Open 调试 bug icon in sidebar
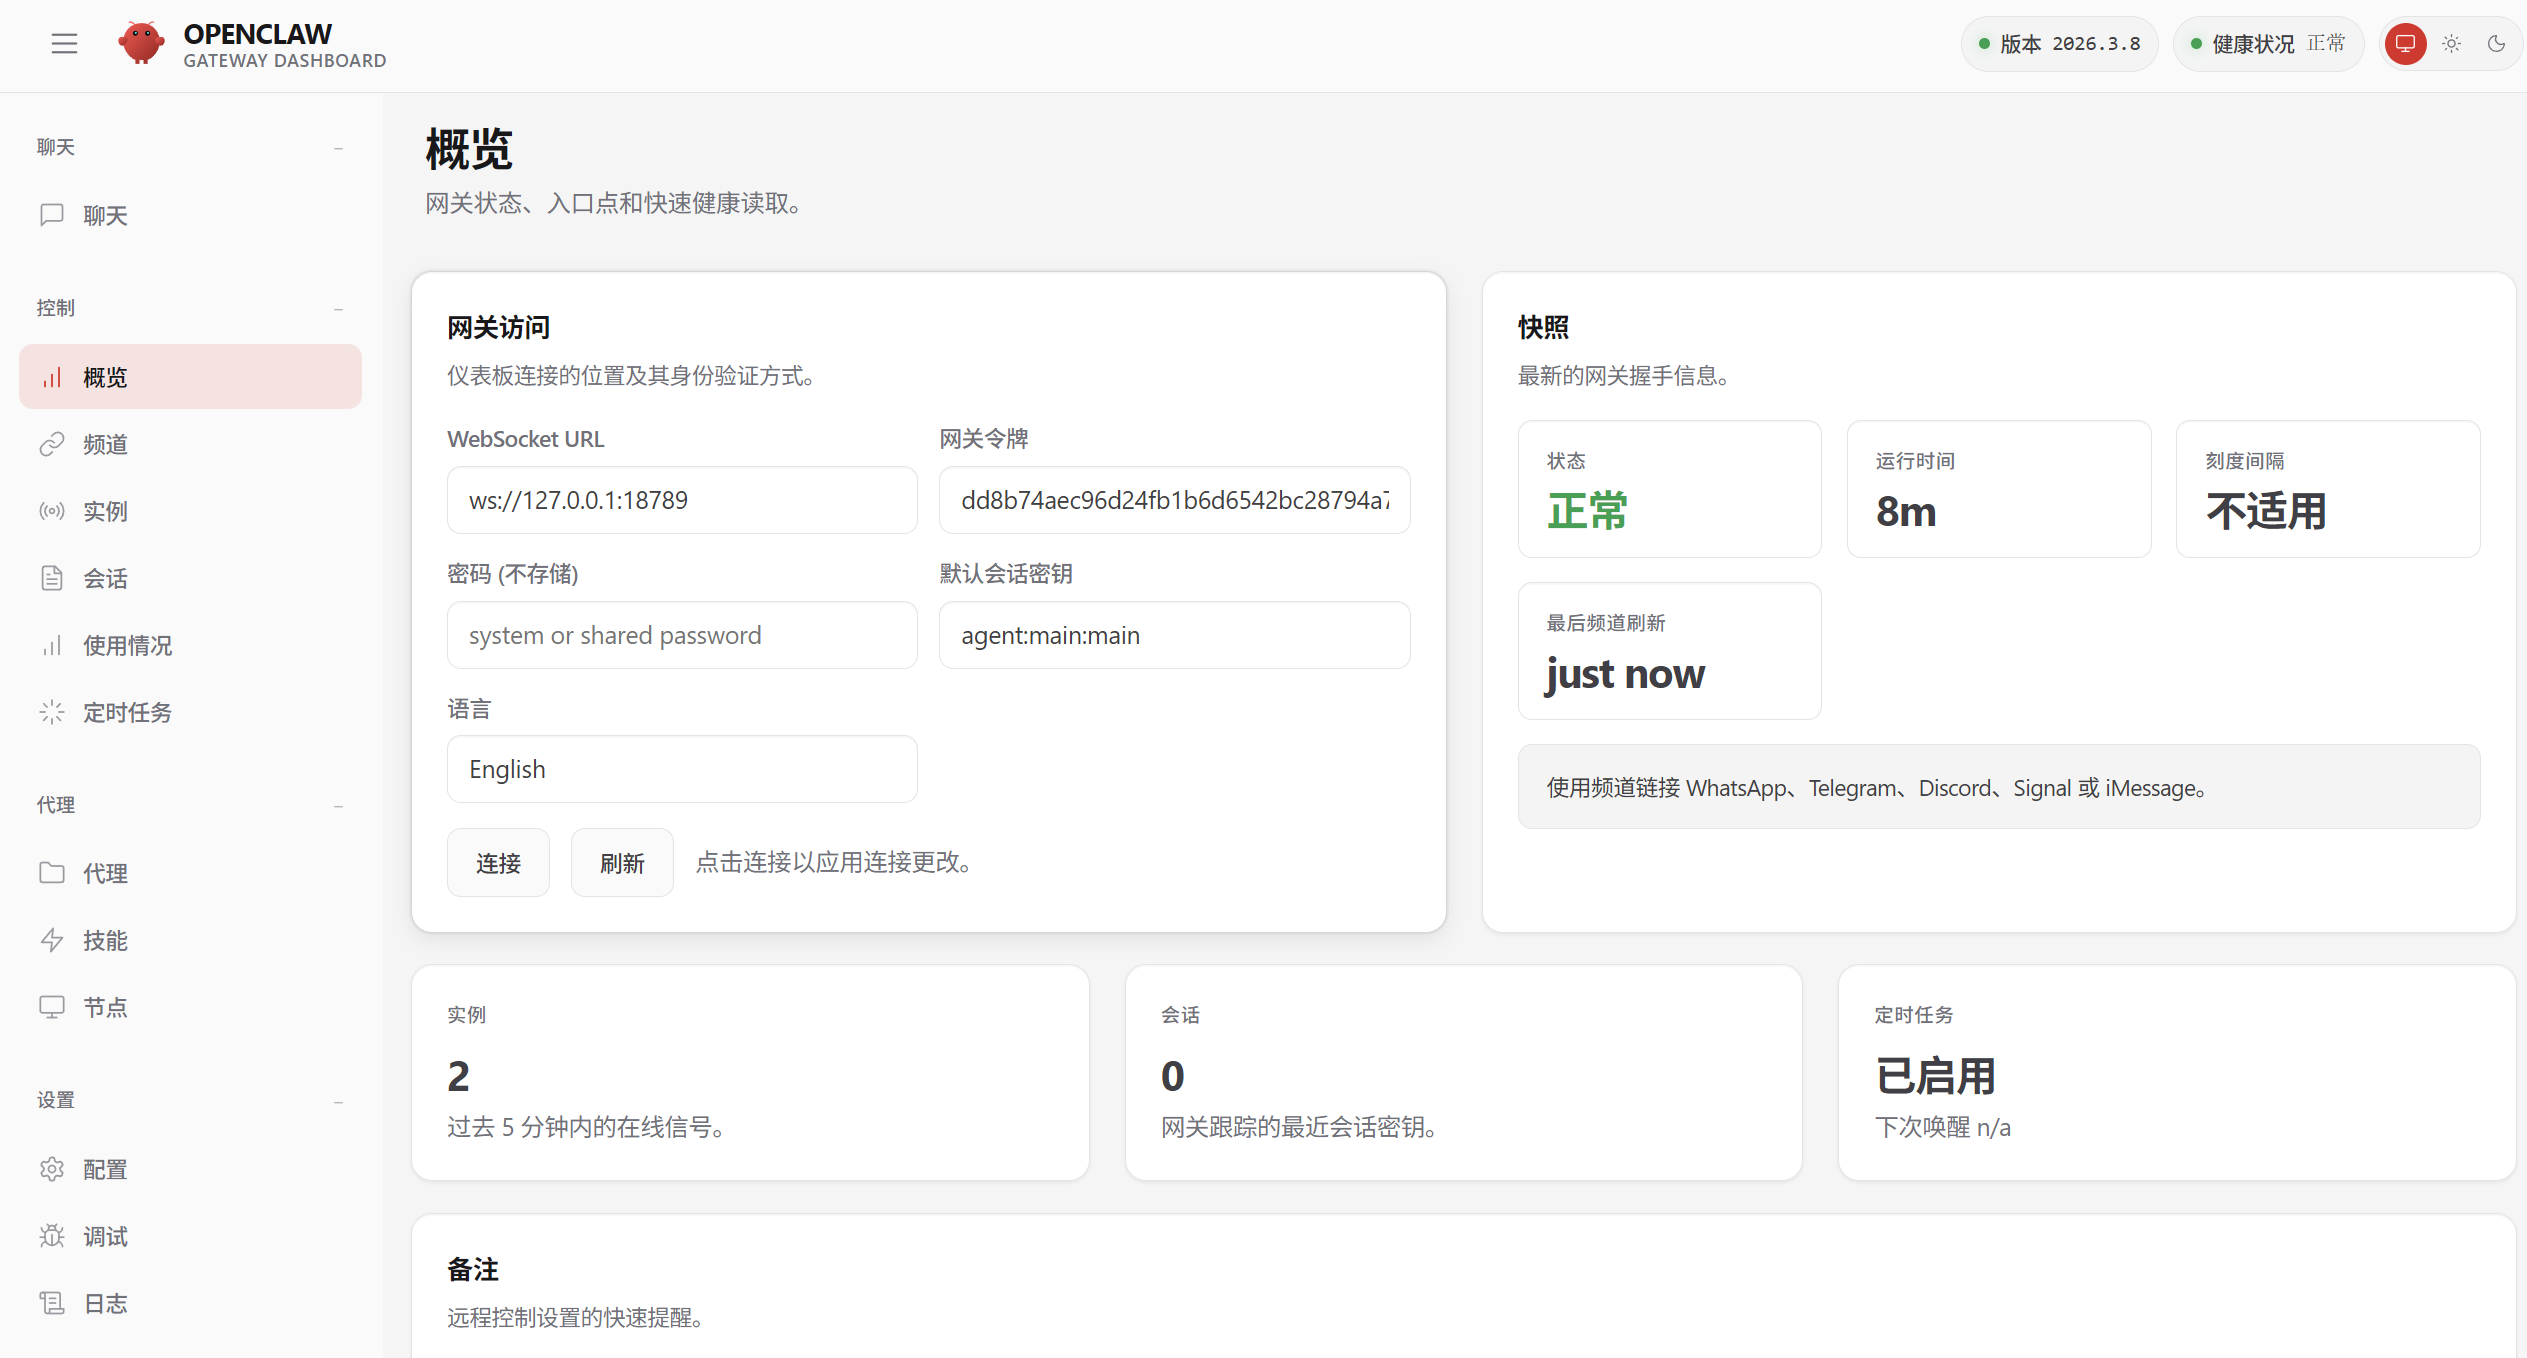This screenshot has width=2527, height=1358. [x=52, y=1236]
